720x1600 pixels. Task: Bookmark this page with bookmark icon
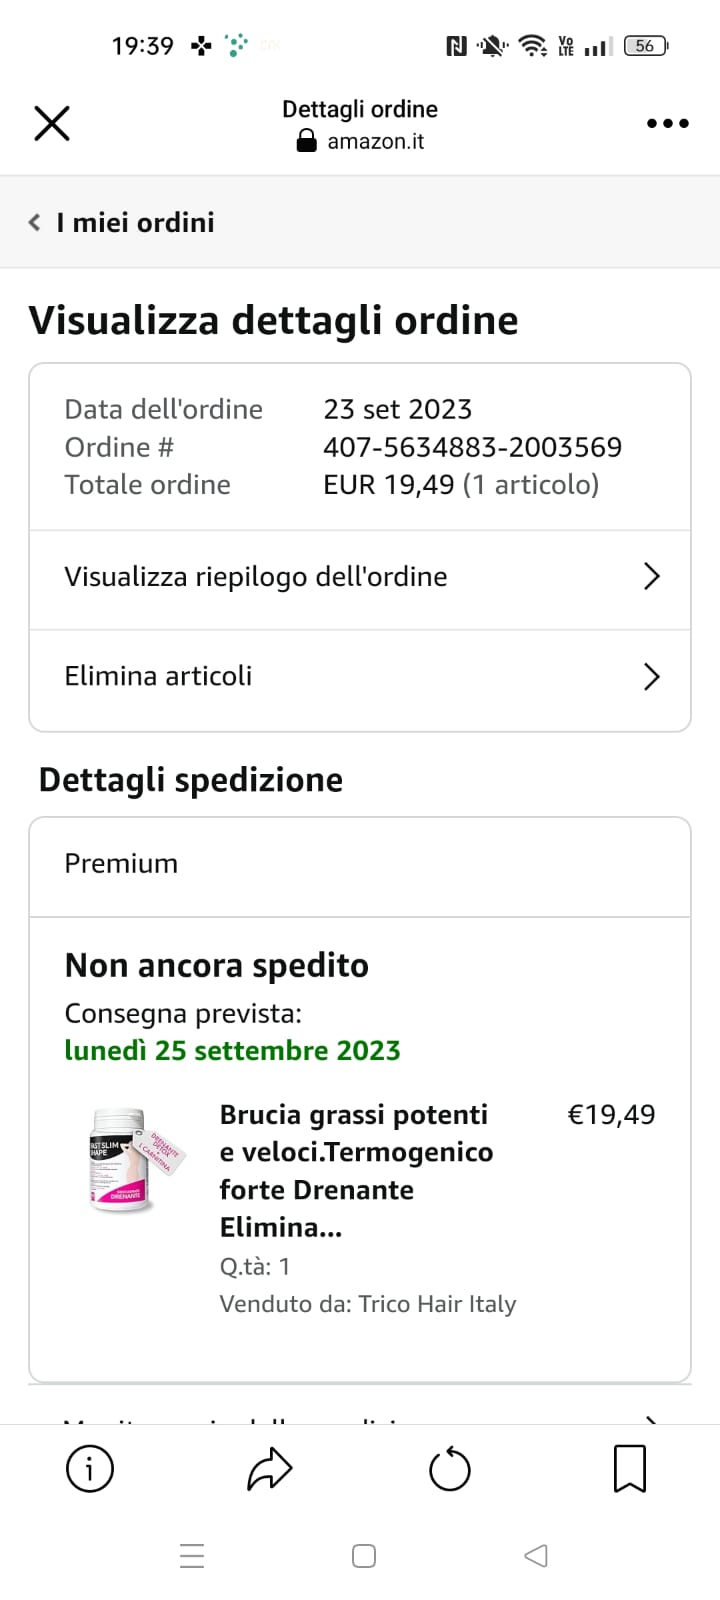pyautogui.click(x=629, y=1469)
